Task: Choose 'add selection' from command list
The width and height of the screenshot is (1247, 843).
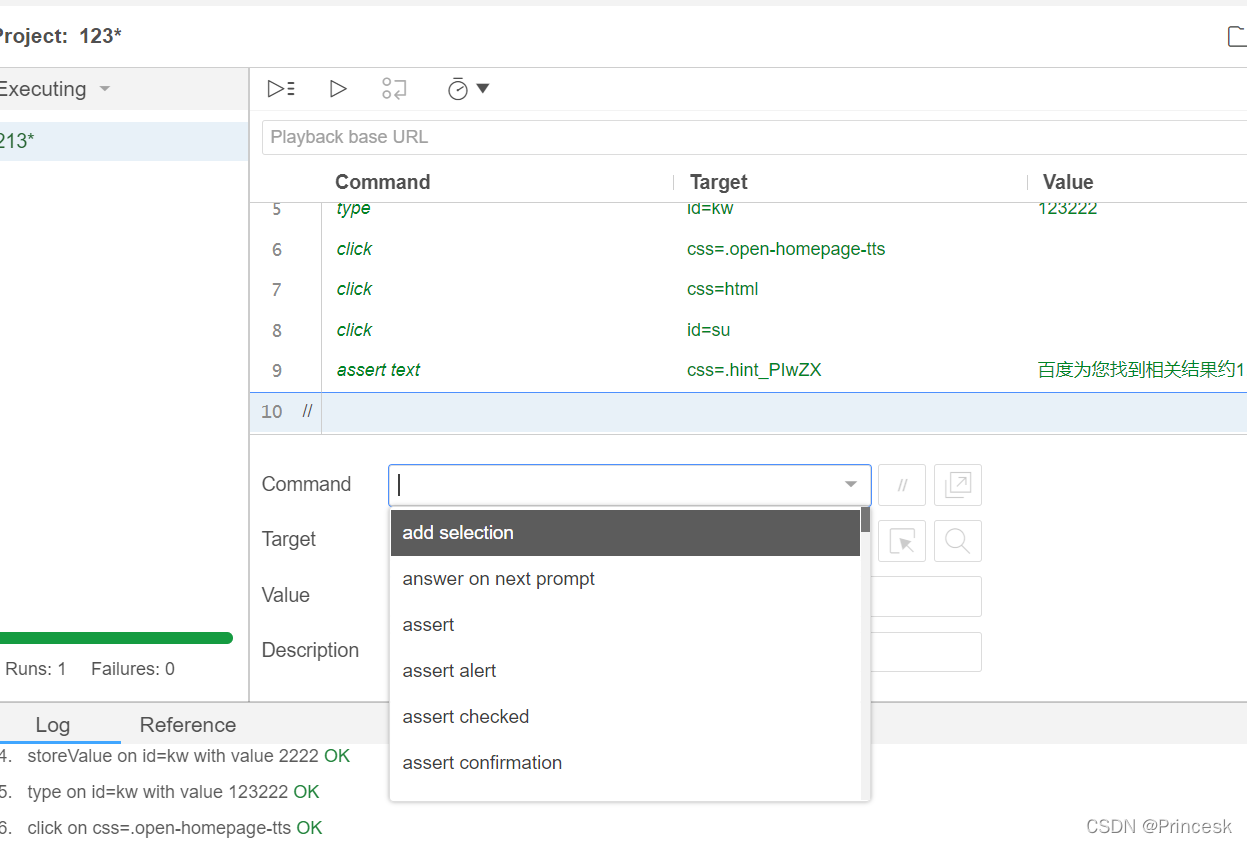Action: tap(625, 533)
